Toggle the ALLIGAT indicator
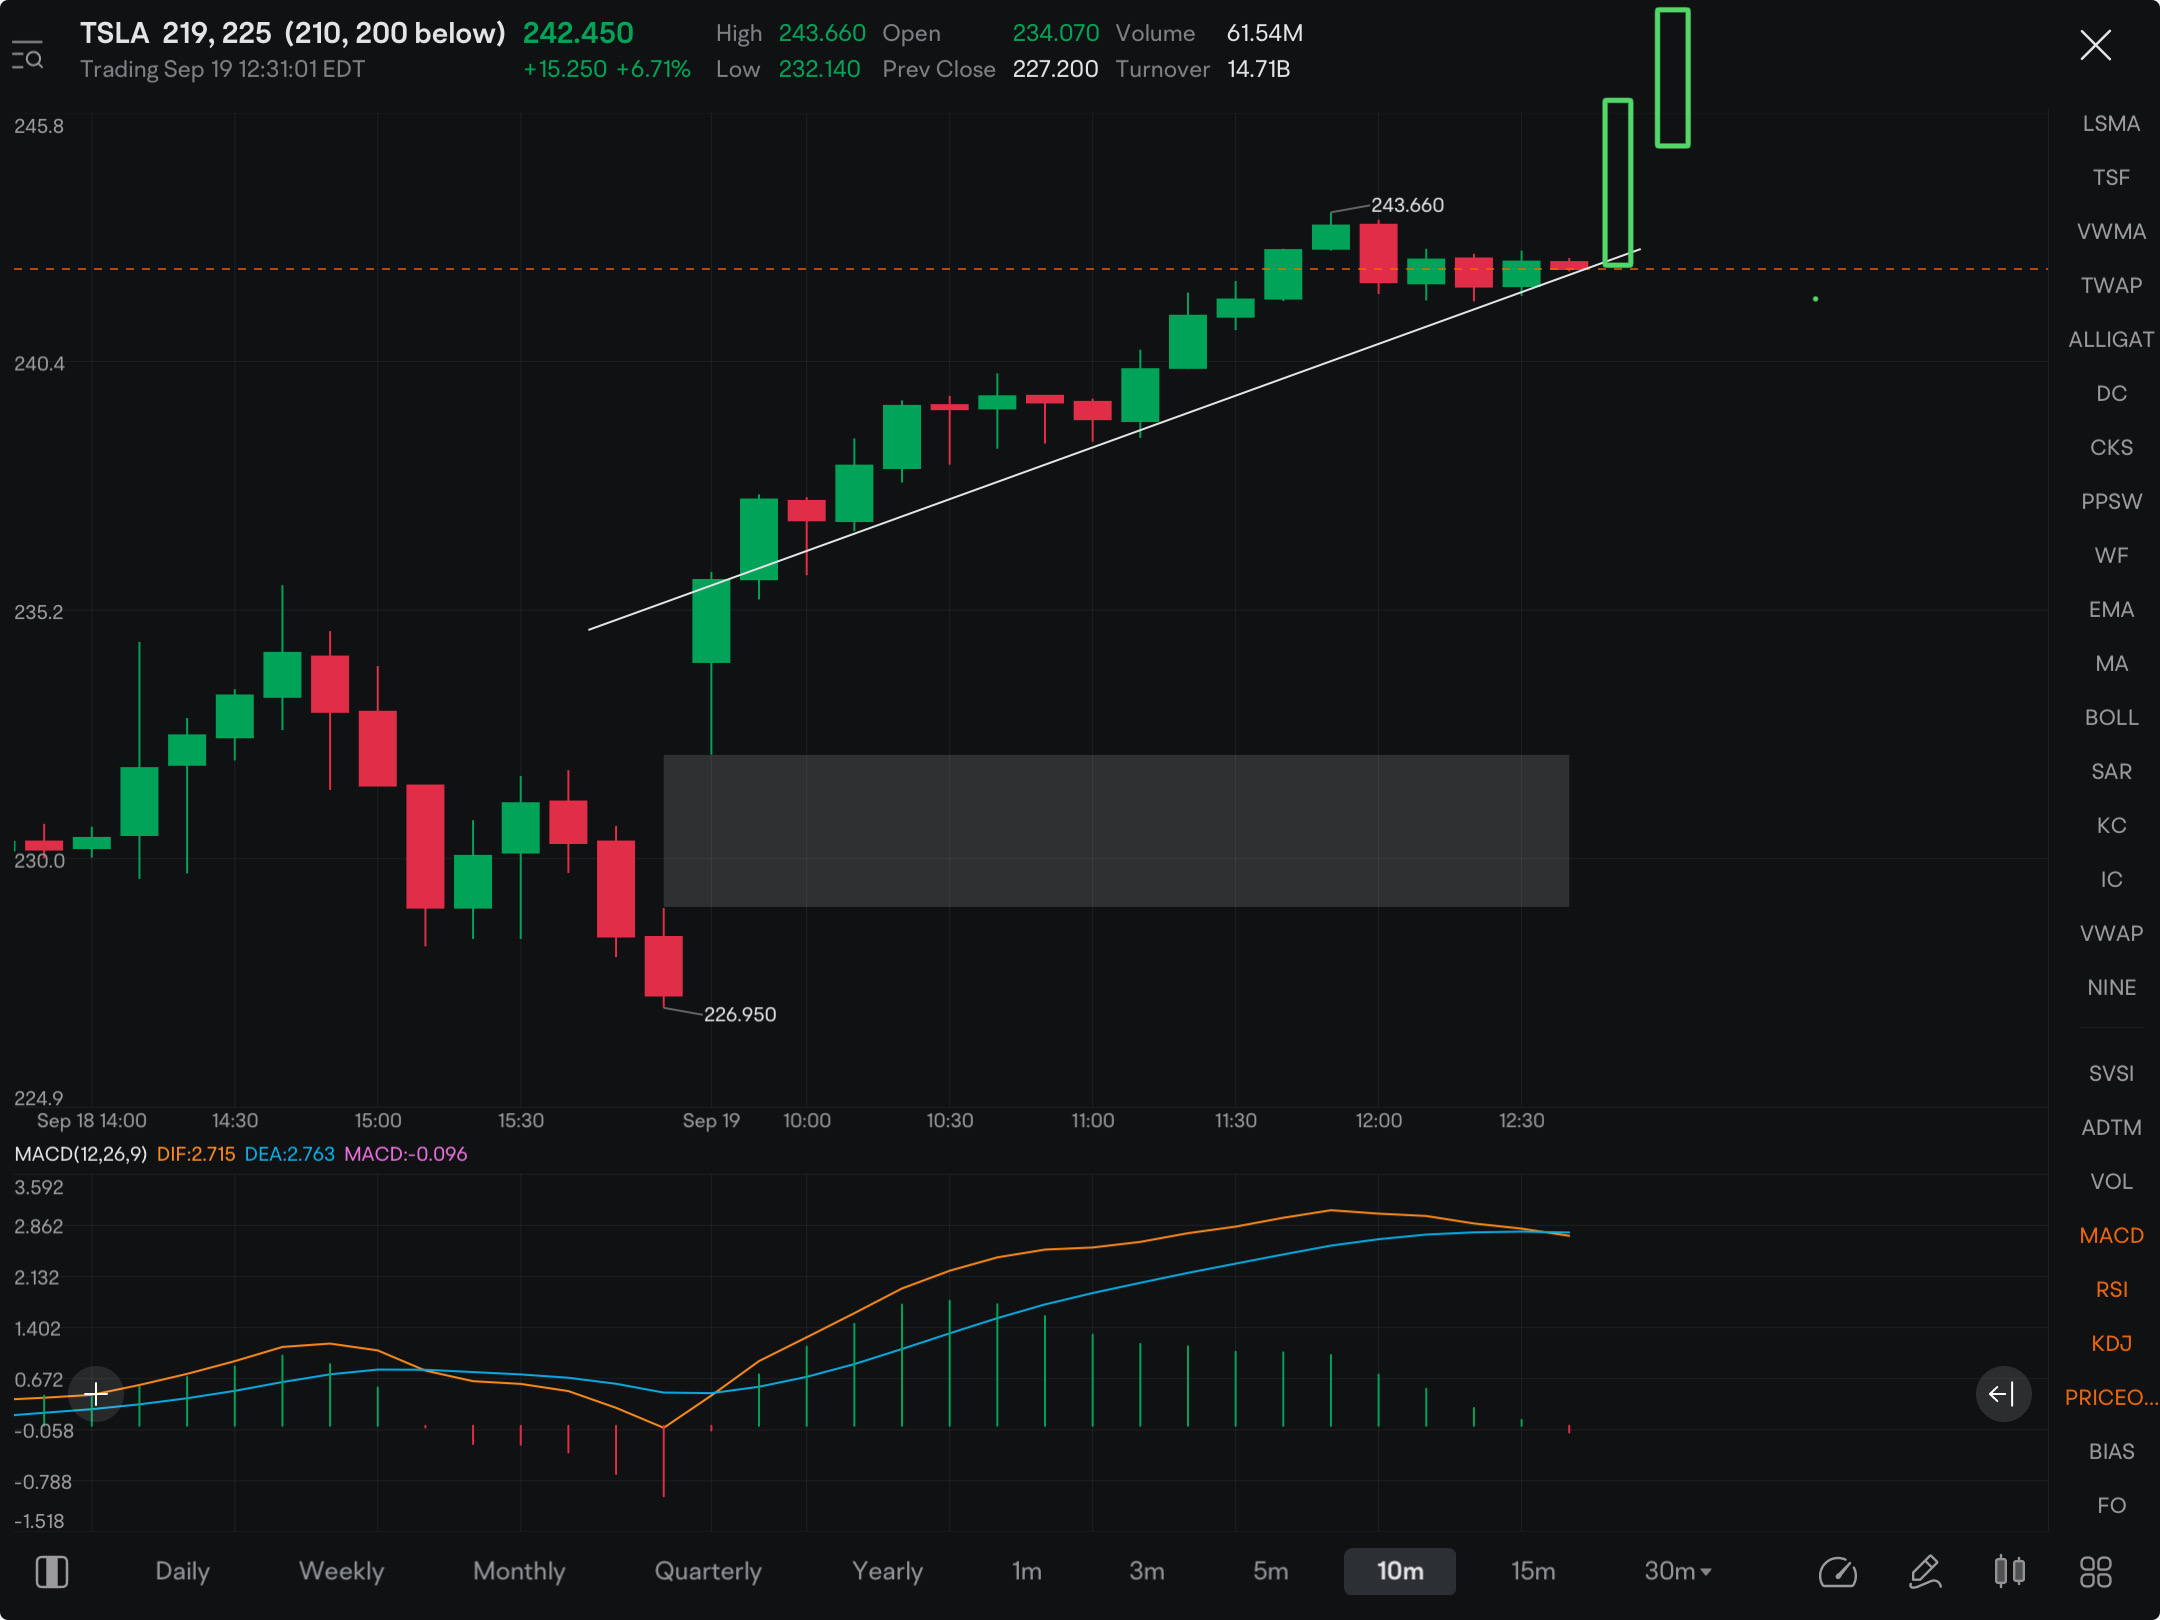The image size is (2160, 1620). click(2111, 340)
